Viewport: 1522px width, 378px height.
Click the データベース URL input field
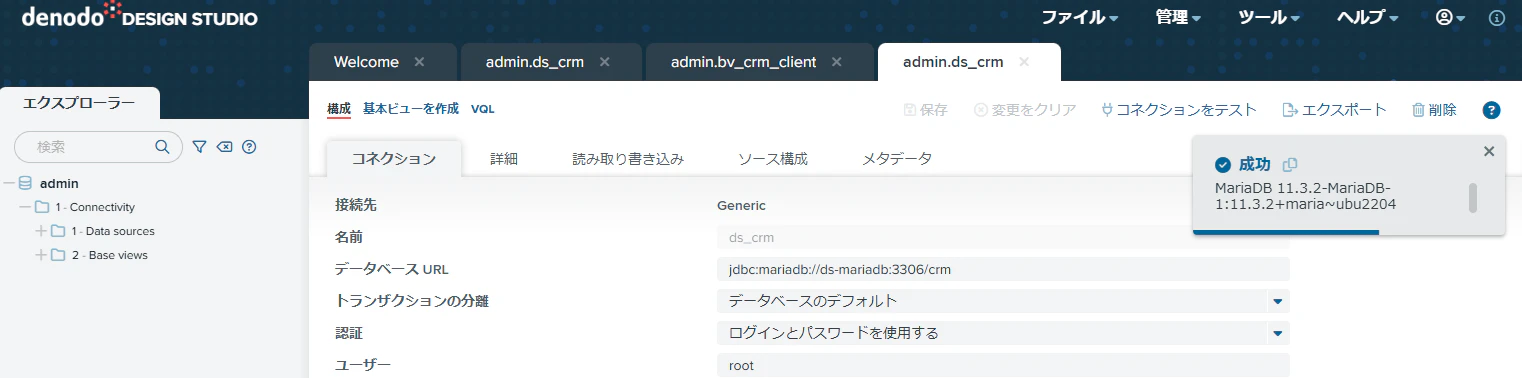[x=1003, y=269]
